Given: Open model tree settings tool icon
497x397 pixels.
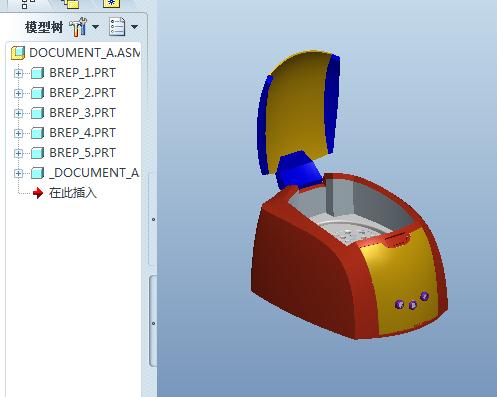Looking at the screenshot, I should [x=78, y=27].
